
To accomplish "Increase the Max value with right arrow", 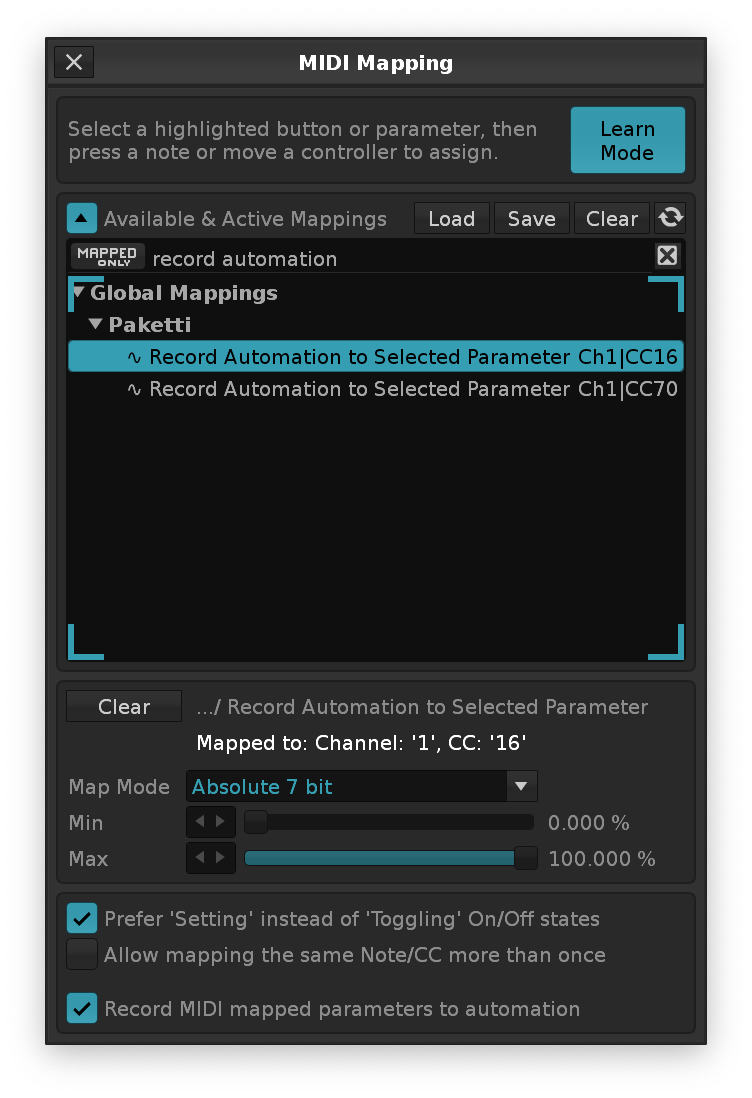I will click(x=221, y=858).
